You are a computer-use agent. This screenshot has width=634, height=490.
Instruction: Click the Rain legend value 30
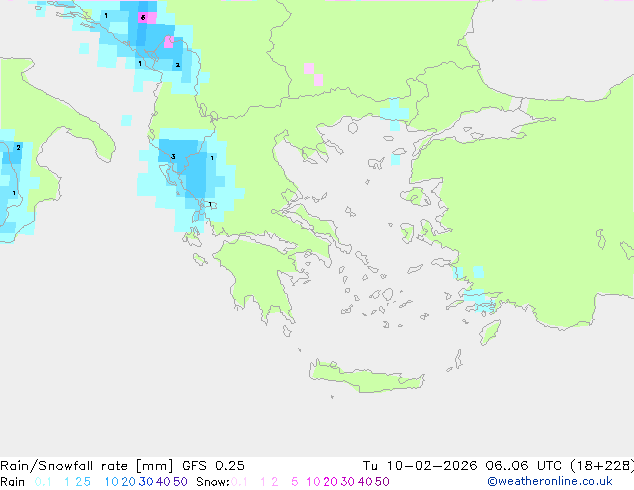(146, 482)
